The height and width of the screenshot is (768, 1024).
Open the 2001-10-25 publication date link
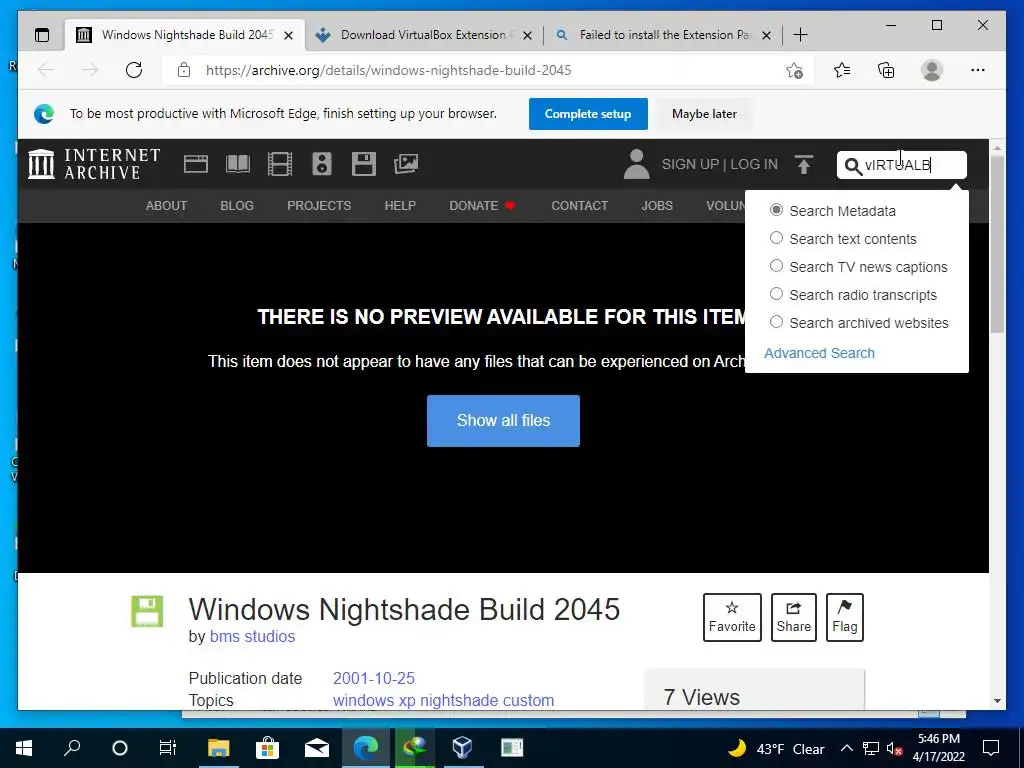374,678
